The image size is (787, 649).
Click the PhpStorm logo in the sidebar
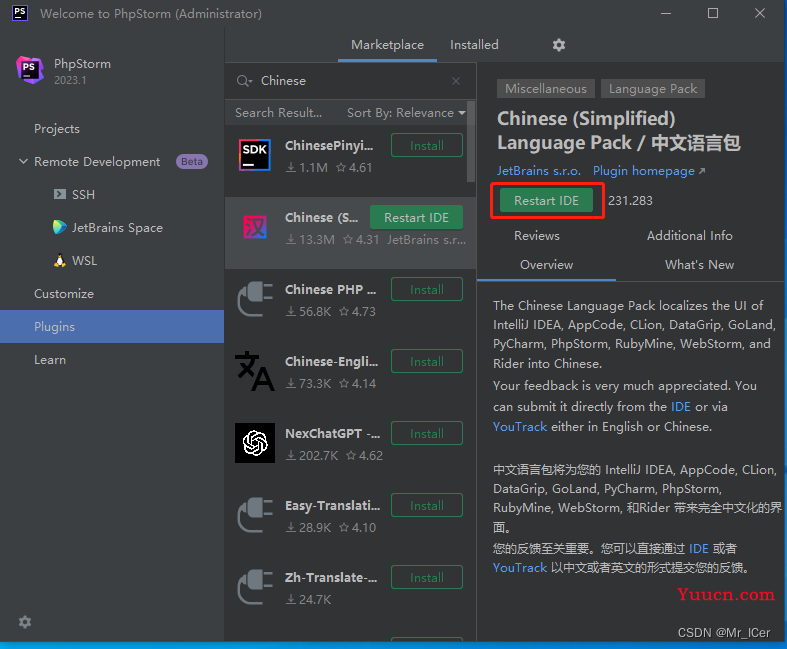pyautogui.click(x=30, y=70)
